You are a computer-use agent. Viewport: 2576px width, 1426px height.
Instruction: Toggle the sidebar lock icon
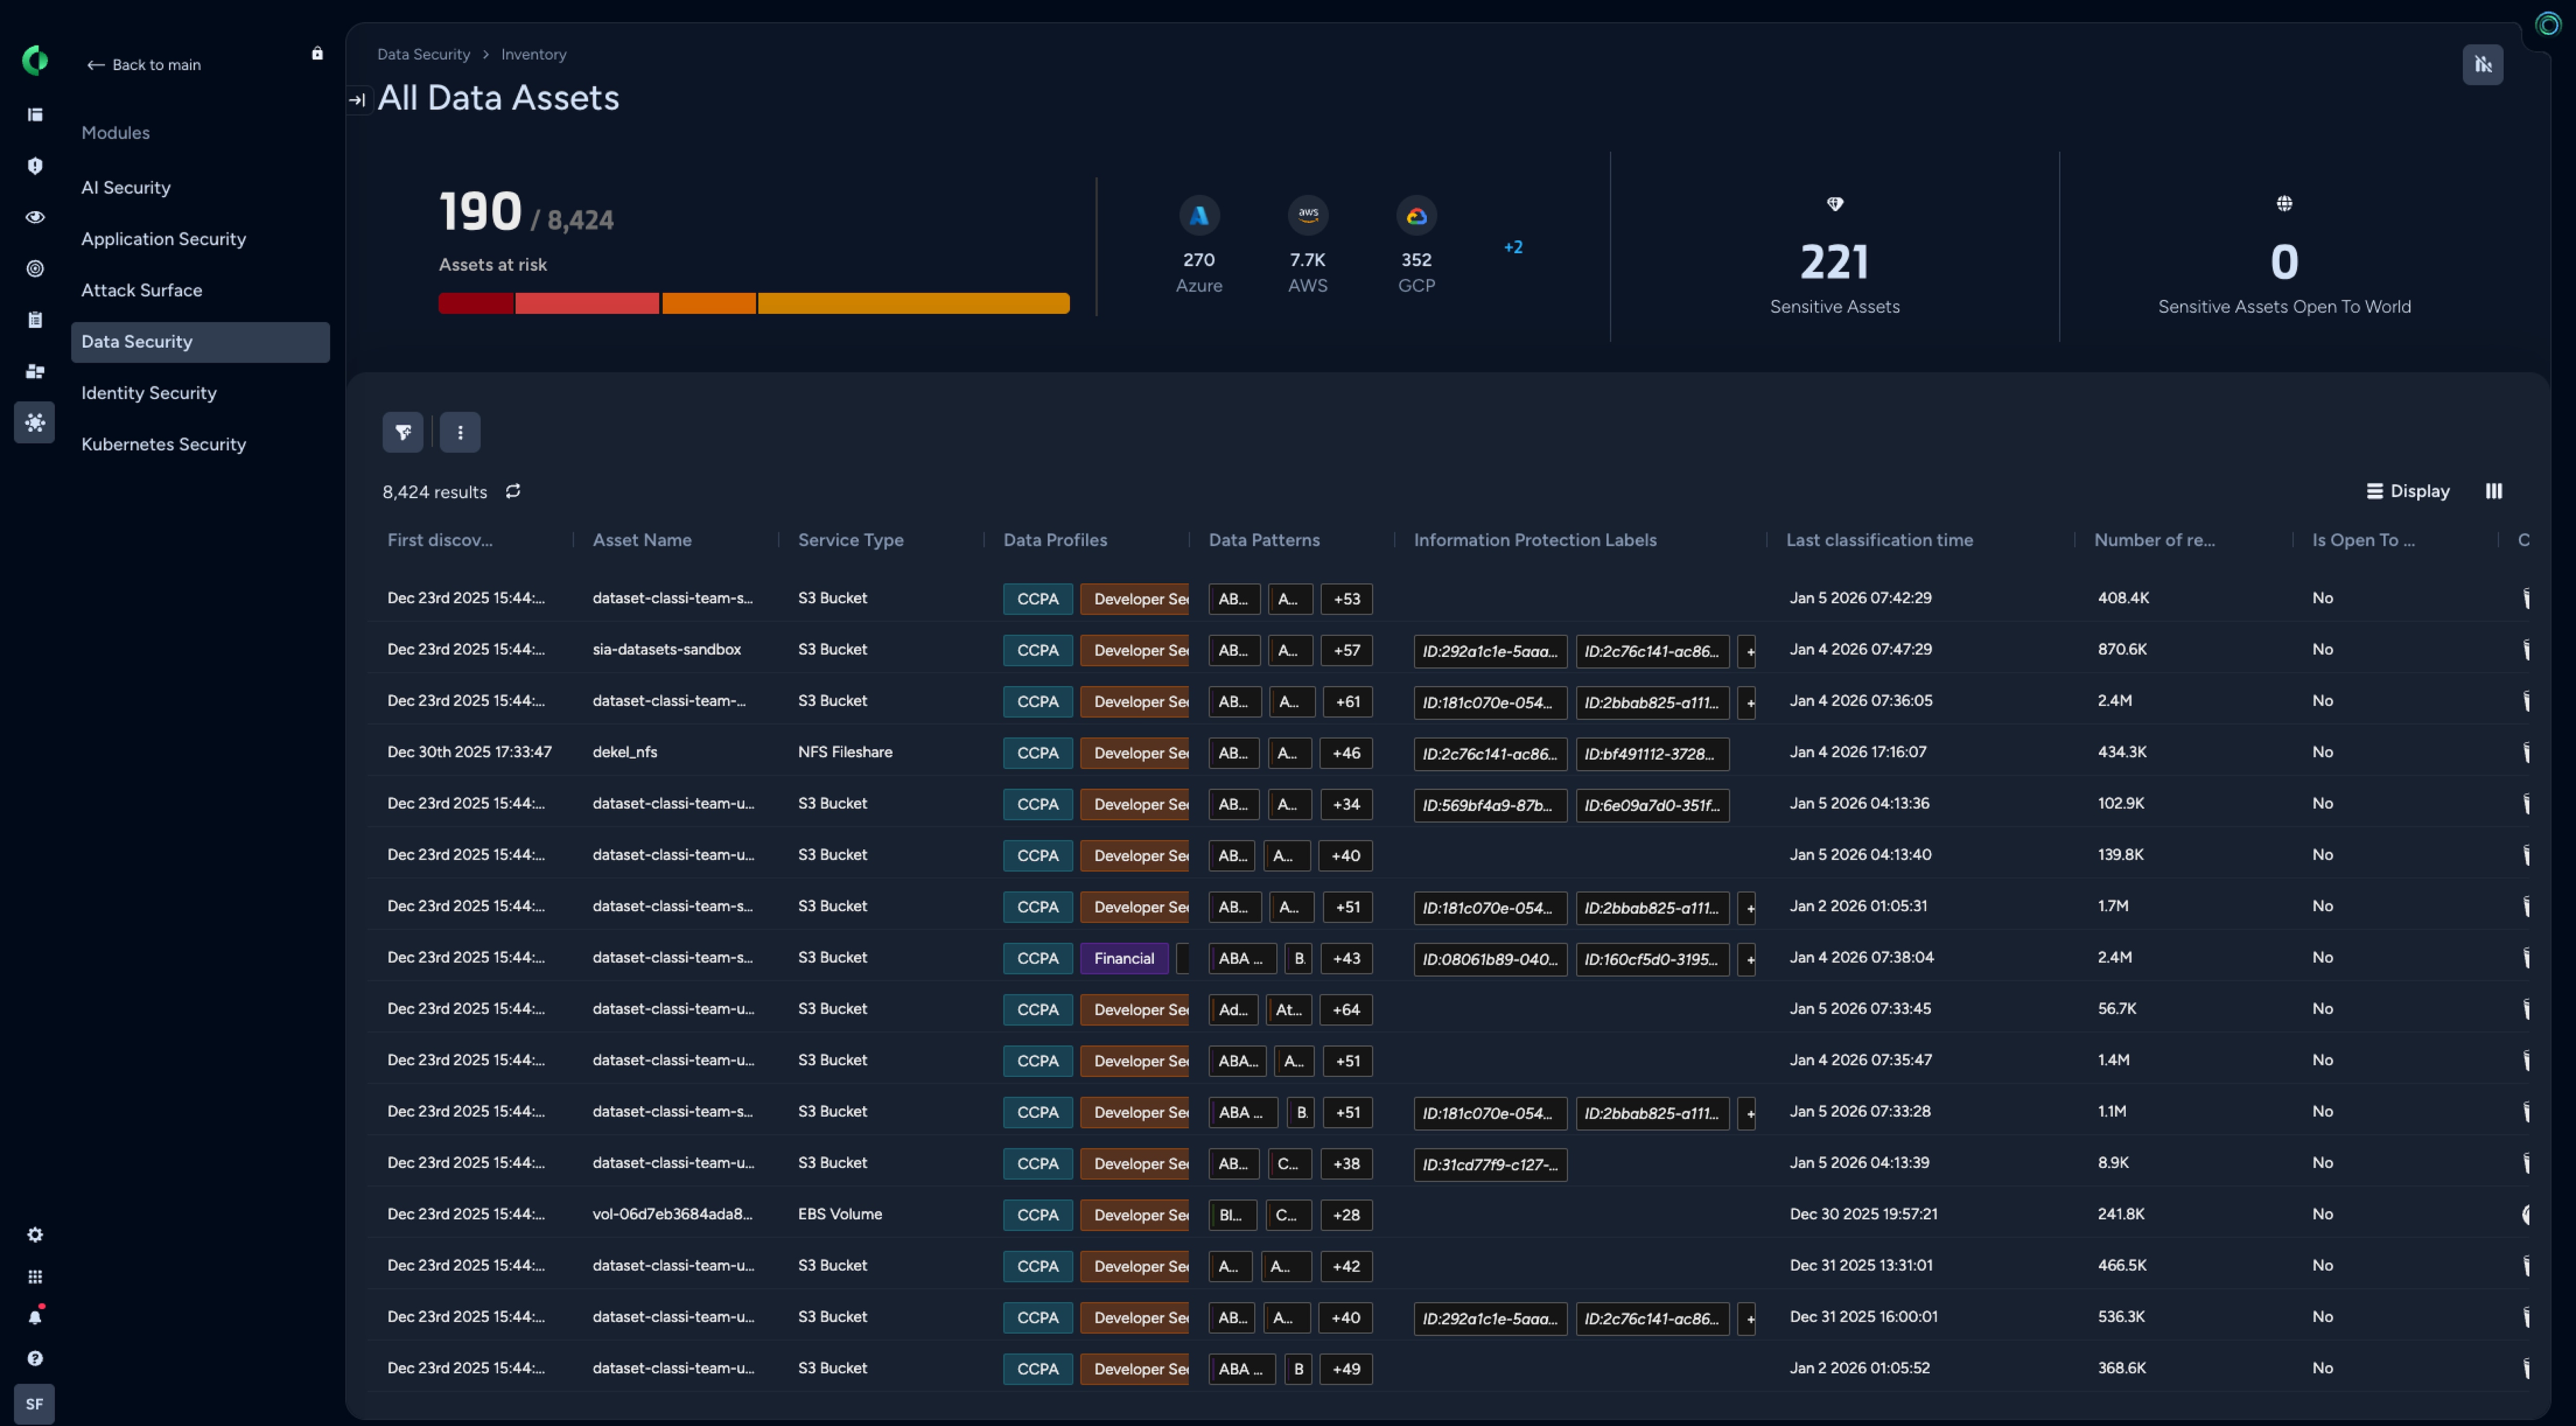coord(317,54)
